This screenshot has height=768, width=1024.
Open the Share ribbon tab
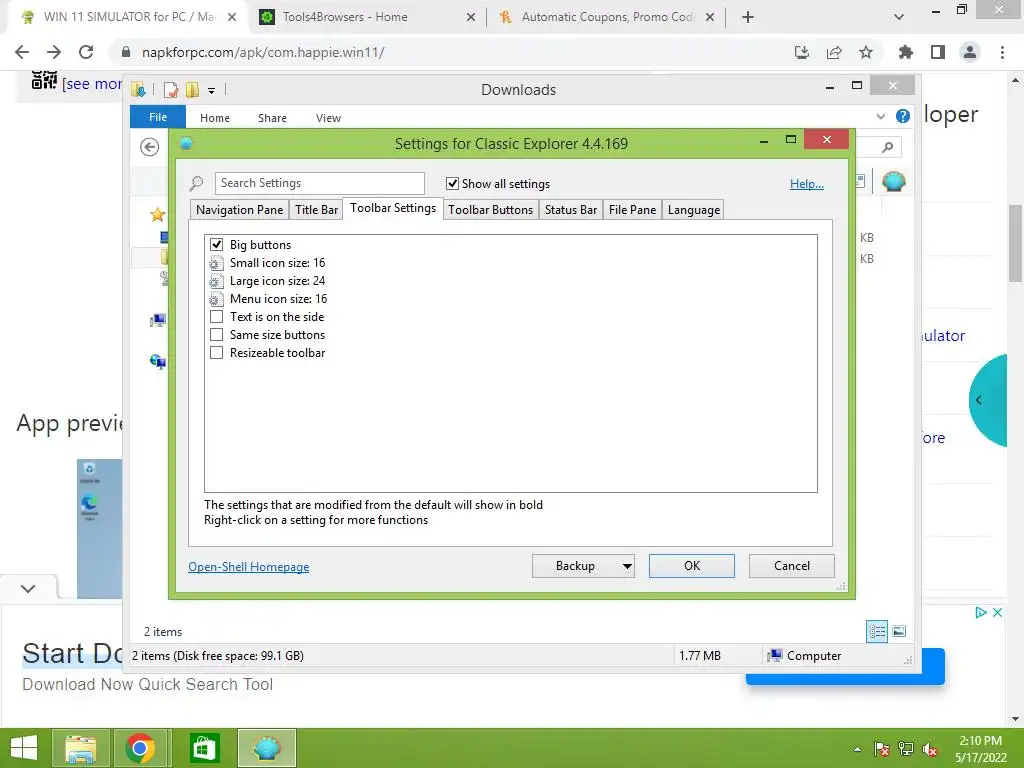(x=272, y=118)
